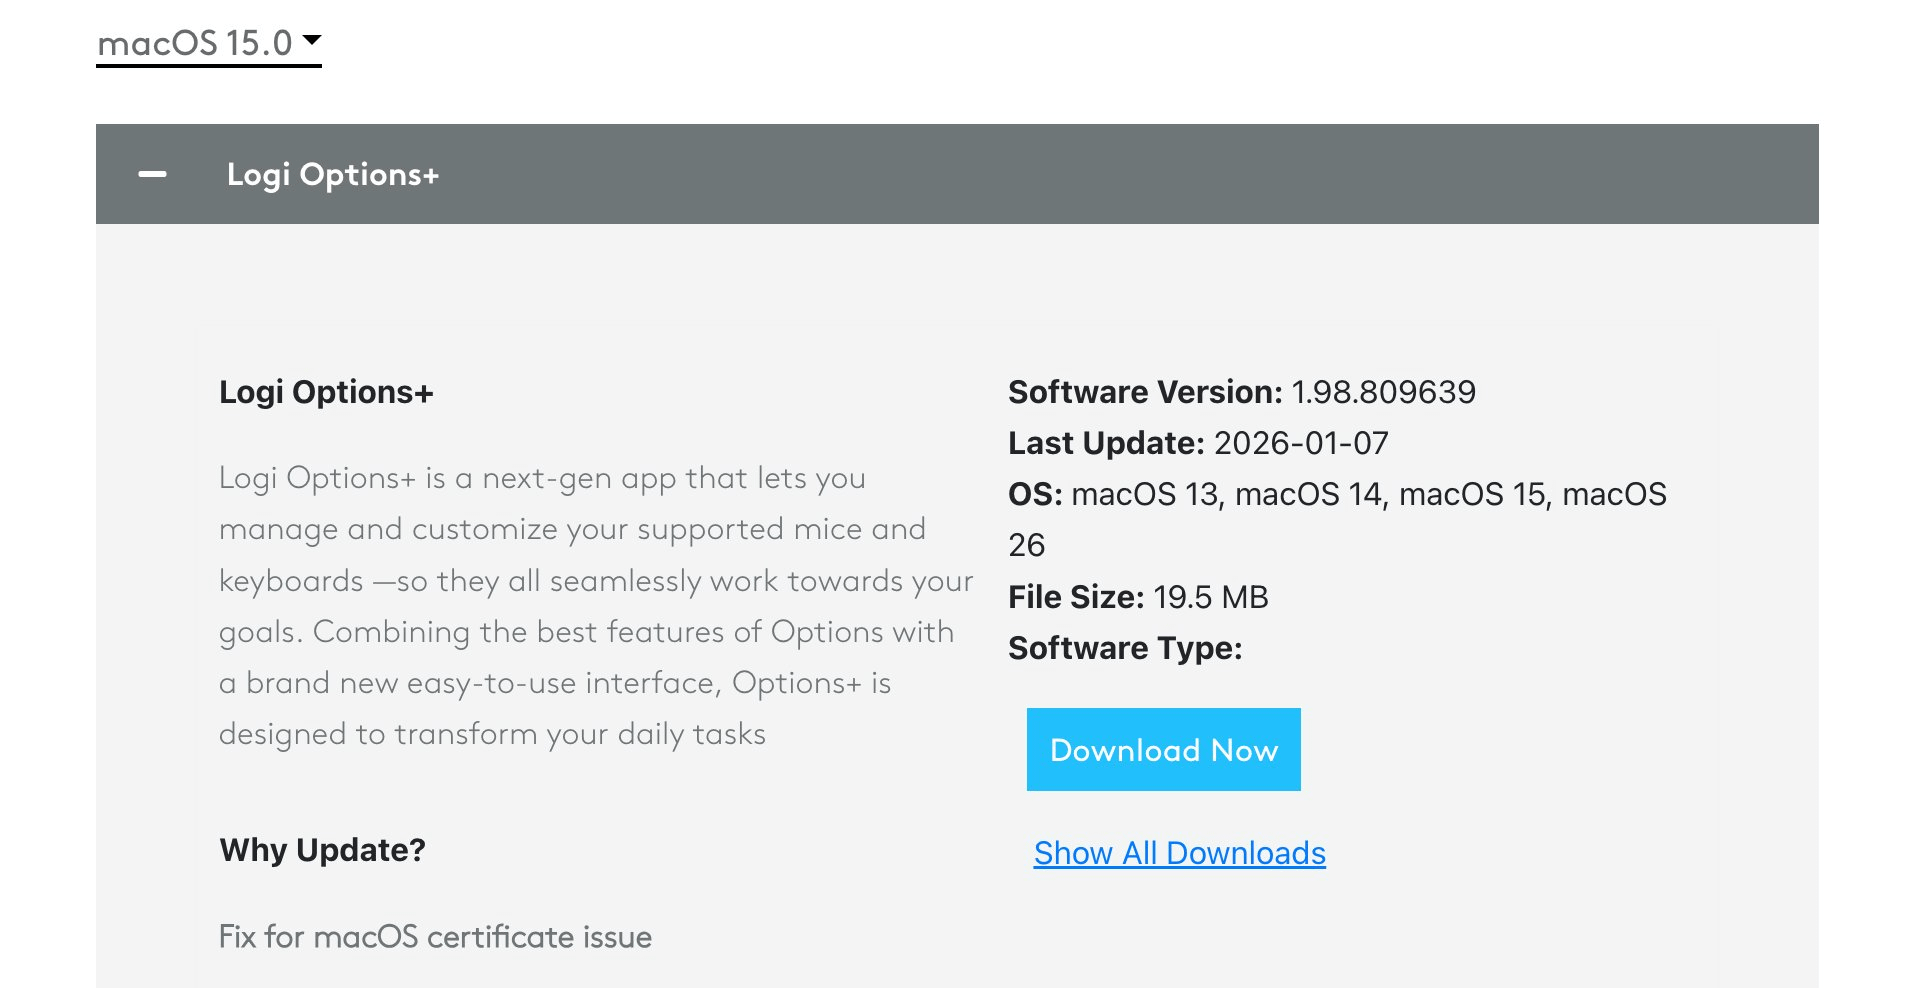
Task: Click the Last Update label
Action: [x=1106, y=443]
